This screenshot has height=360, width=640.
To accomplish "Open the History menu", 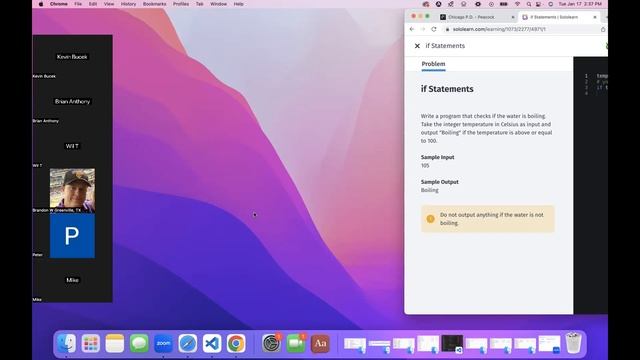I will pos(128,4).
